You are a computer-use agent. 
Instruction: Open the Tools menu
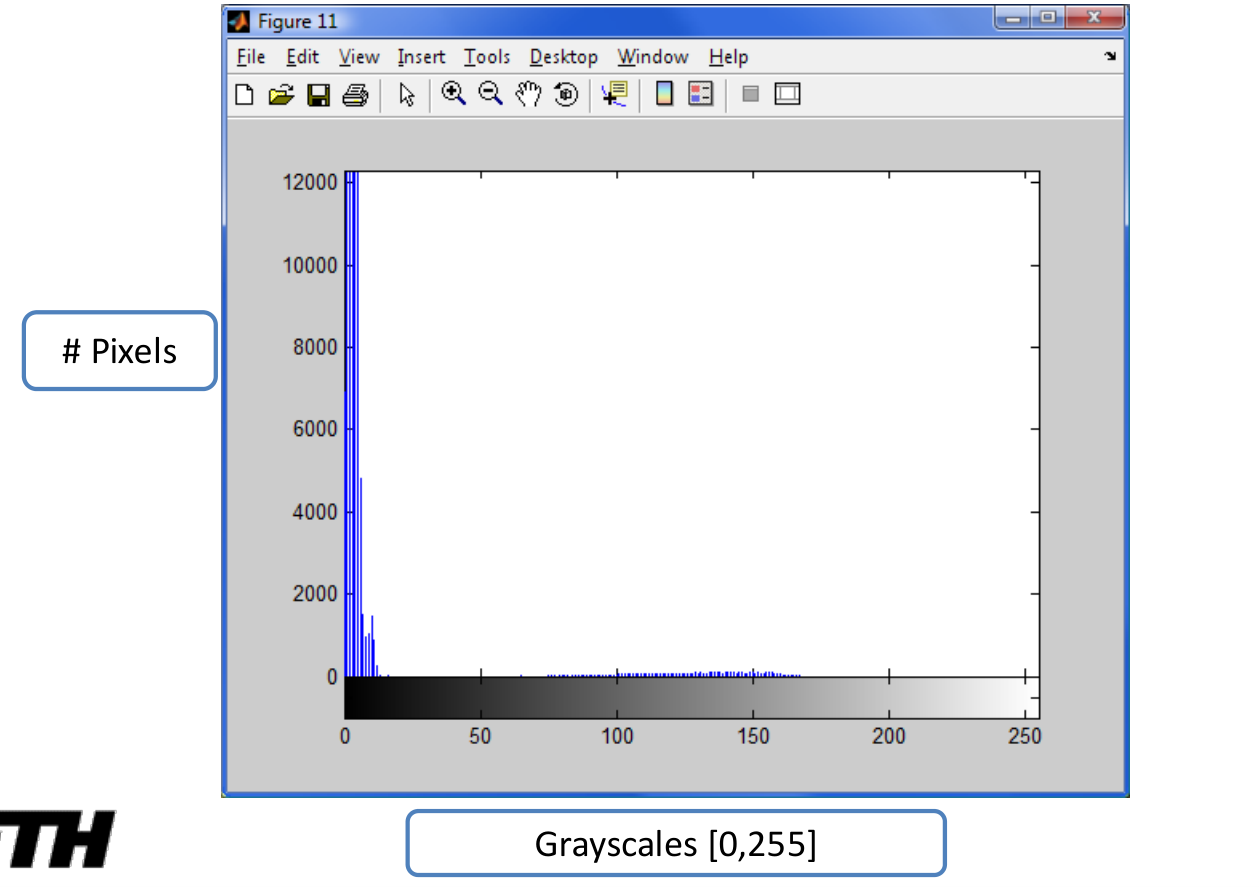click(487, 57)
